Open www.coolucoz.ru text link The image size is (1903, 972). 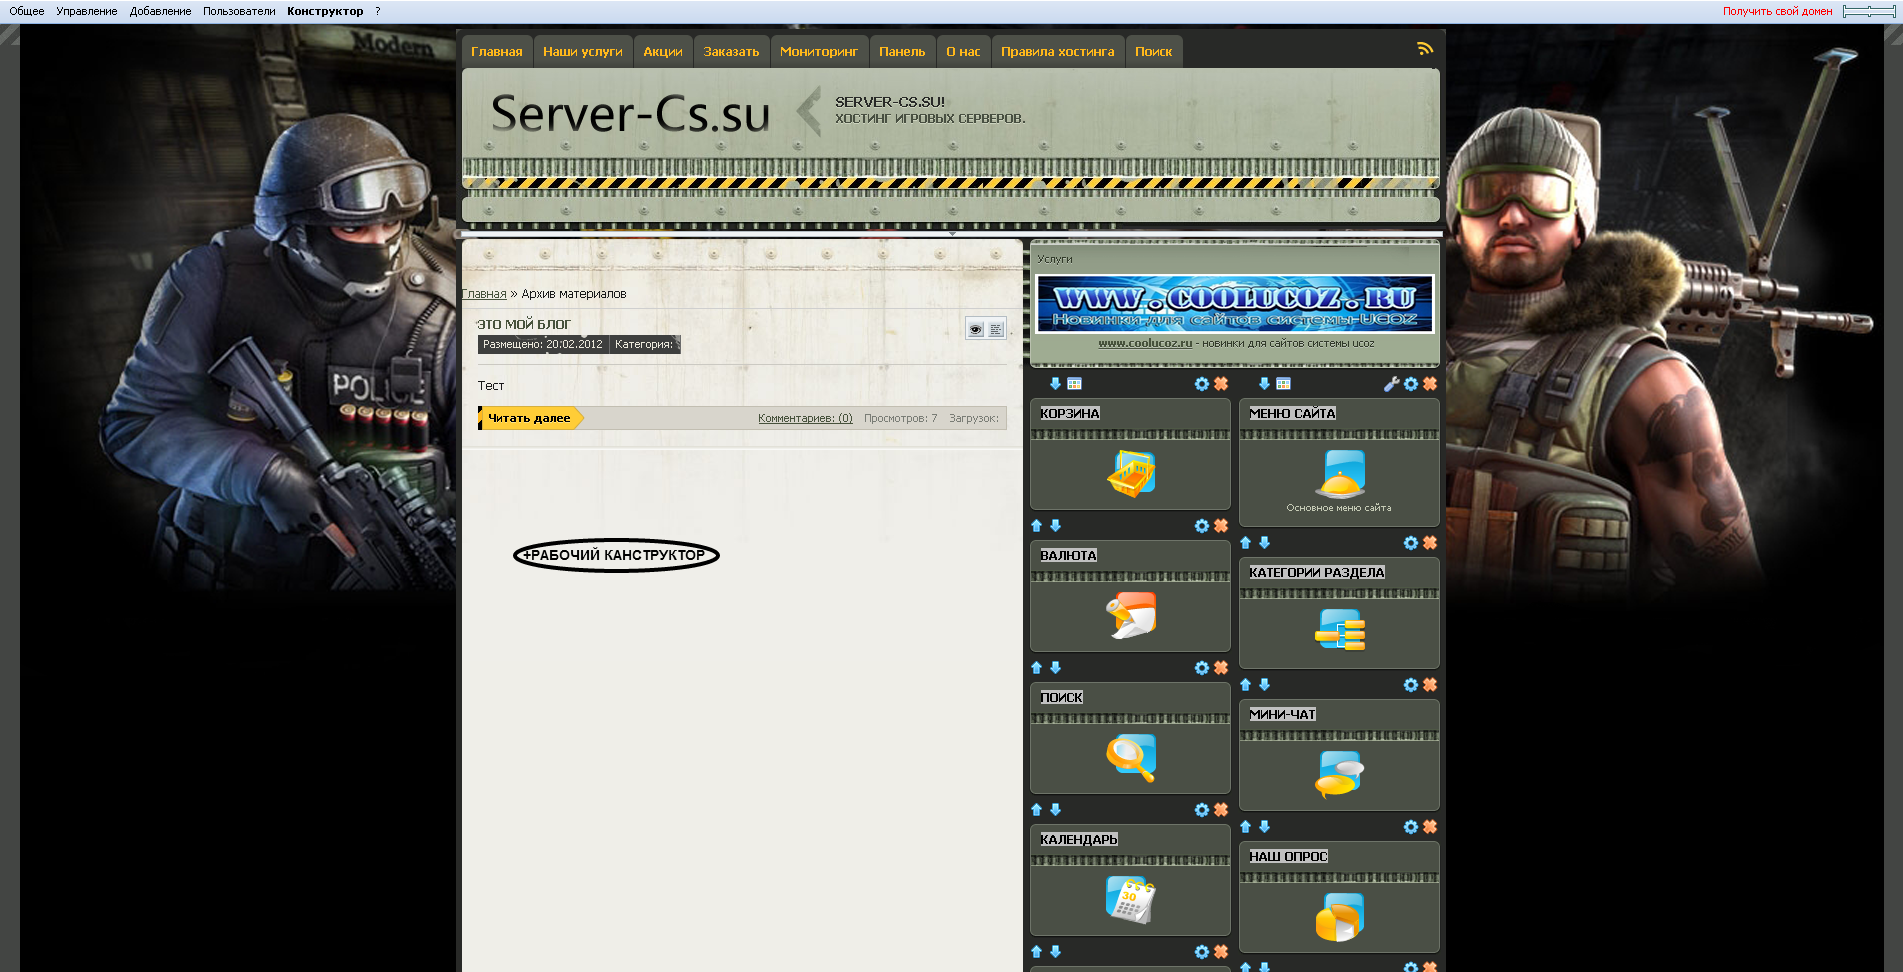coord(1145,343)
